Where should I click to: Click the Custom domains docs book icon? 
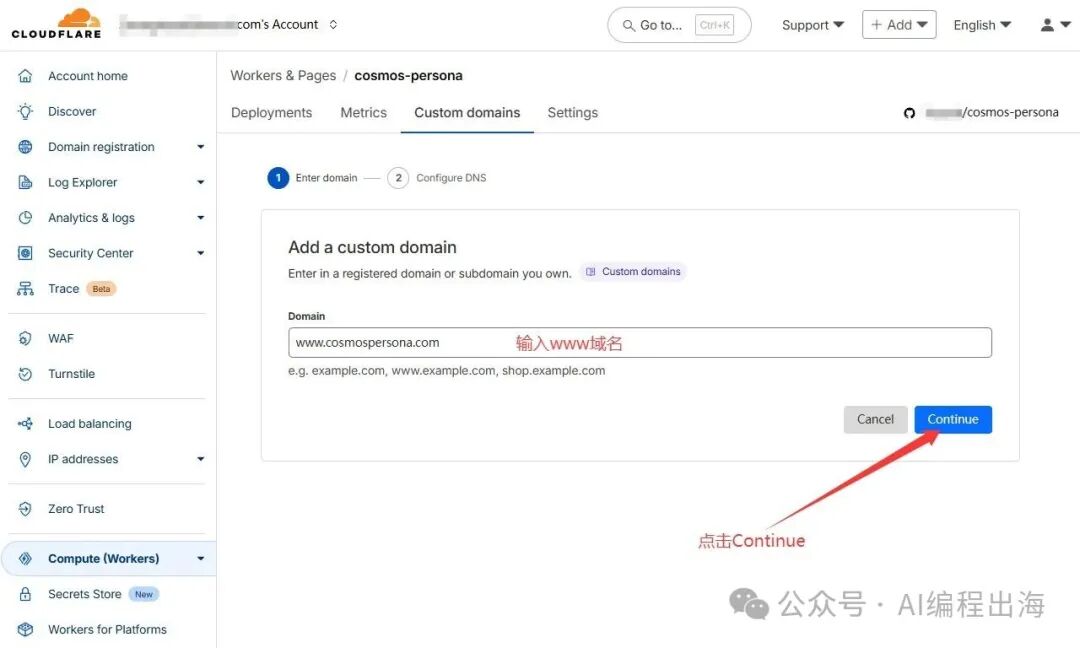pos(590,272)
